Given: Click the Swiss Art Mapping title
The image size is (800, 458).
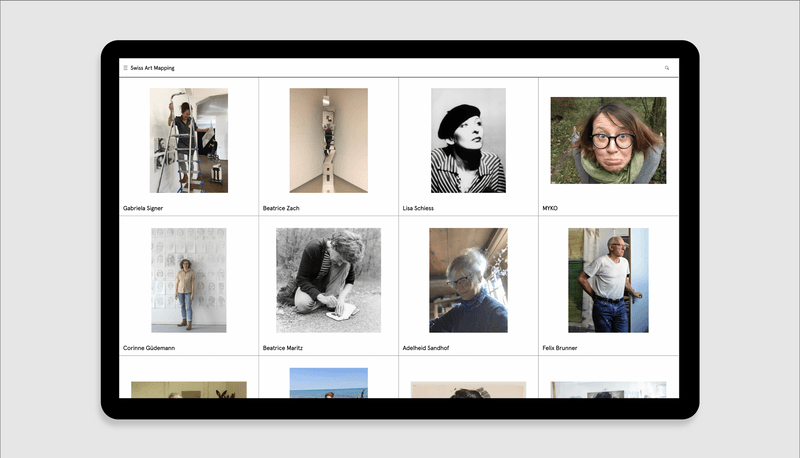Looking at the screenshot, I should click(152, 68).
